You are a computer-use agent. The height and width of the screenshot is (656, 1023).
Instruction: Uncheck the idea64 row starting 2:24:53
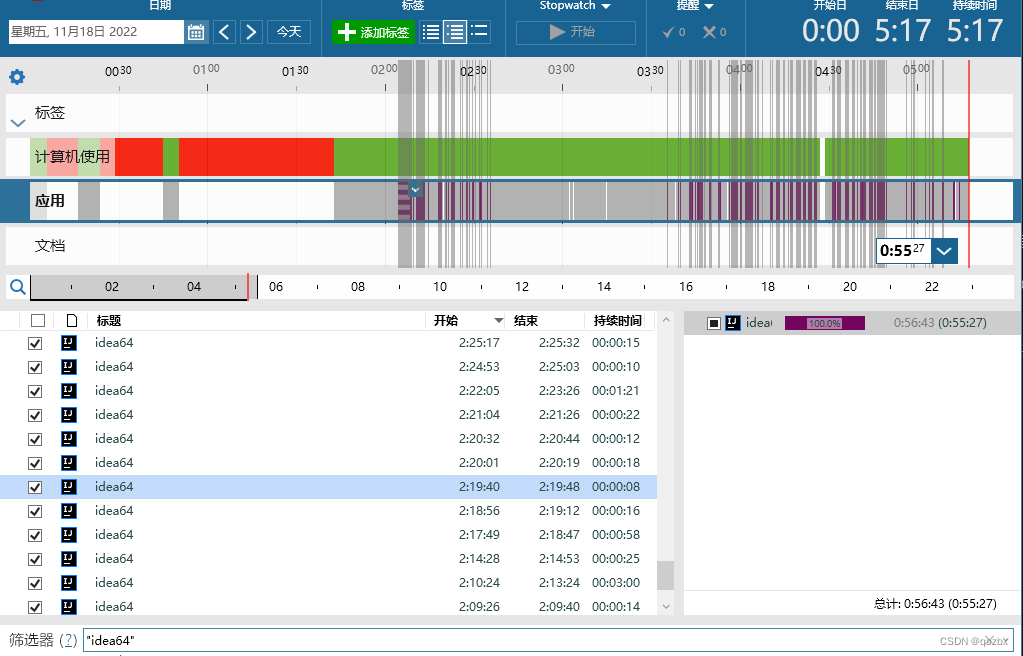click(35, 367)
